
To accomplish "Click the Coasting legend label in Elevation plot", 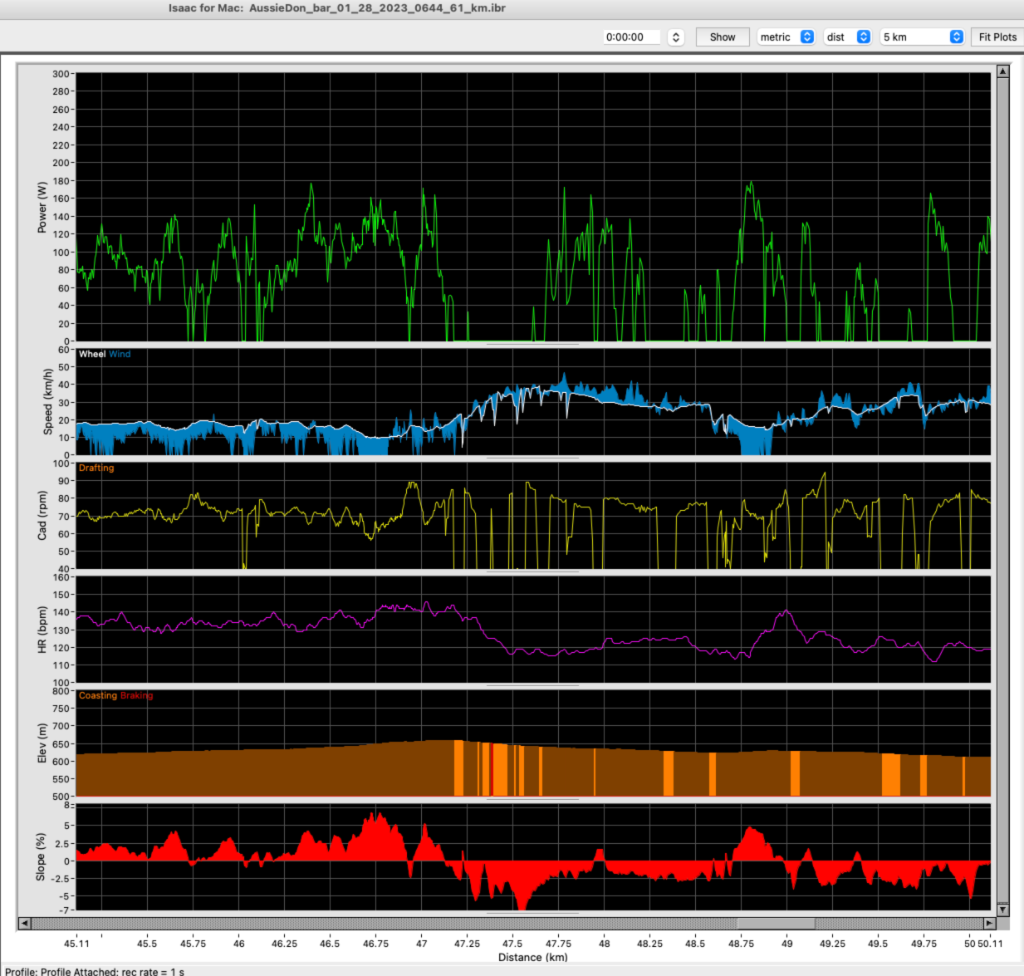I will [98, 695].
